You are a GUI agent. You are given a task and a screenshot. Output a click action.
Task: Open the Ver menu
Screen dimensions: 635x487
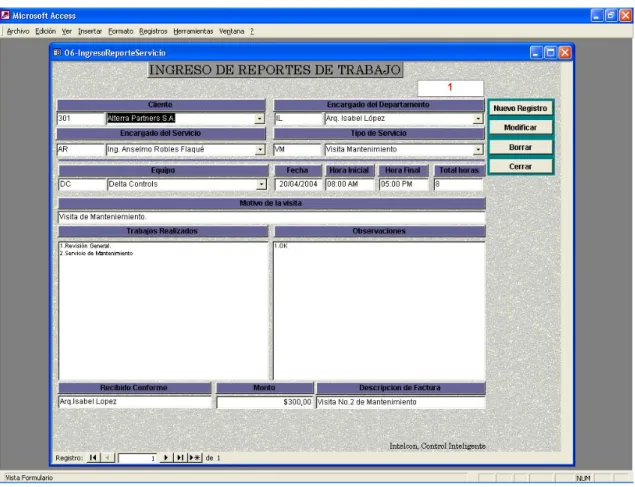67,31
